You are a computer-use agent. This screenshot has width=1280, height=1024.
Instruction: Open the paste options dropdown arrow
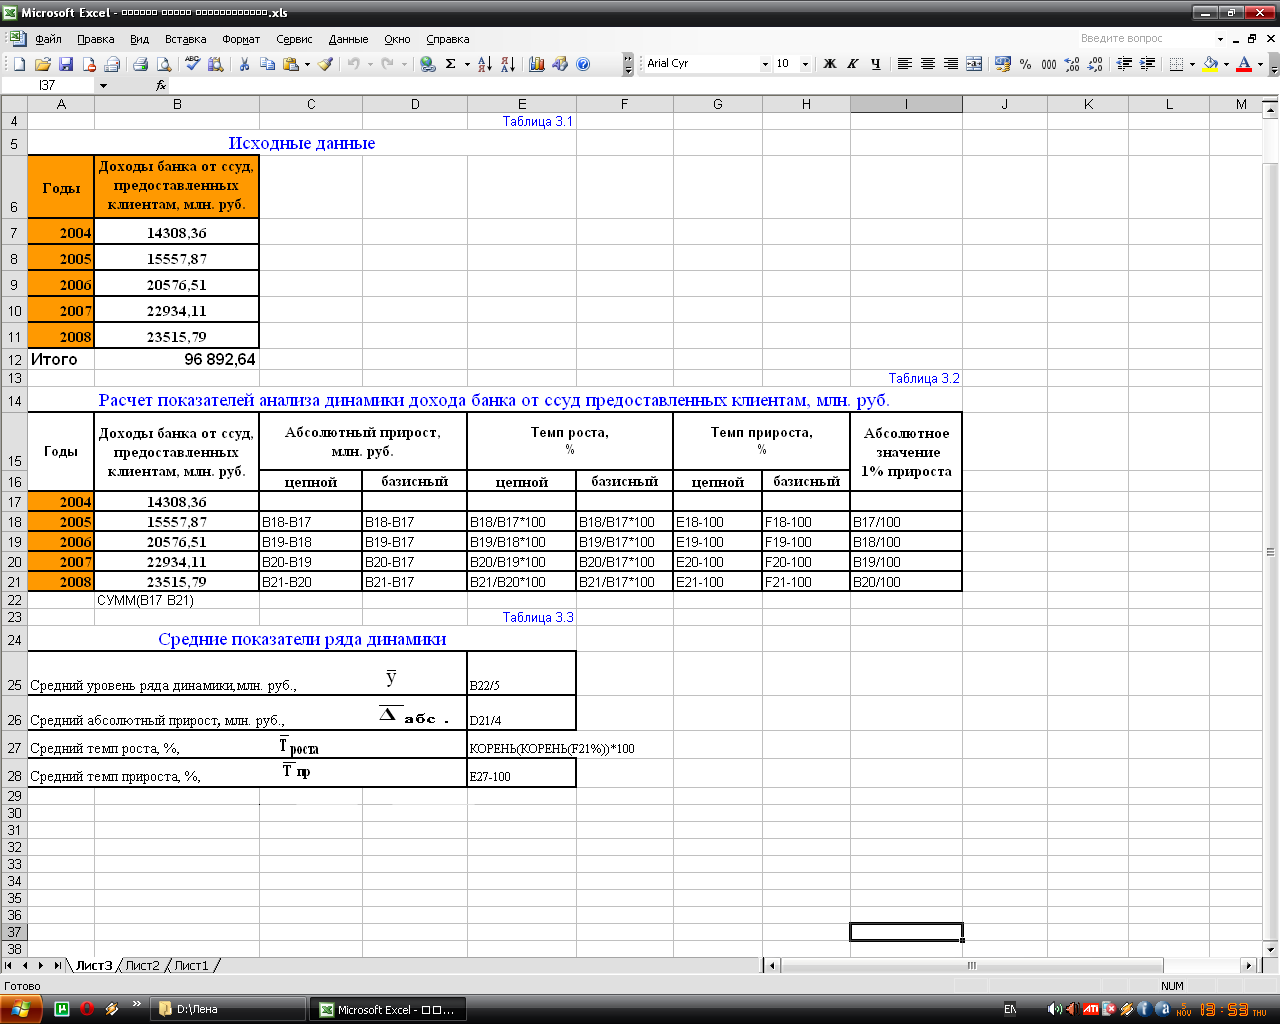[307, 64]
